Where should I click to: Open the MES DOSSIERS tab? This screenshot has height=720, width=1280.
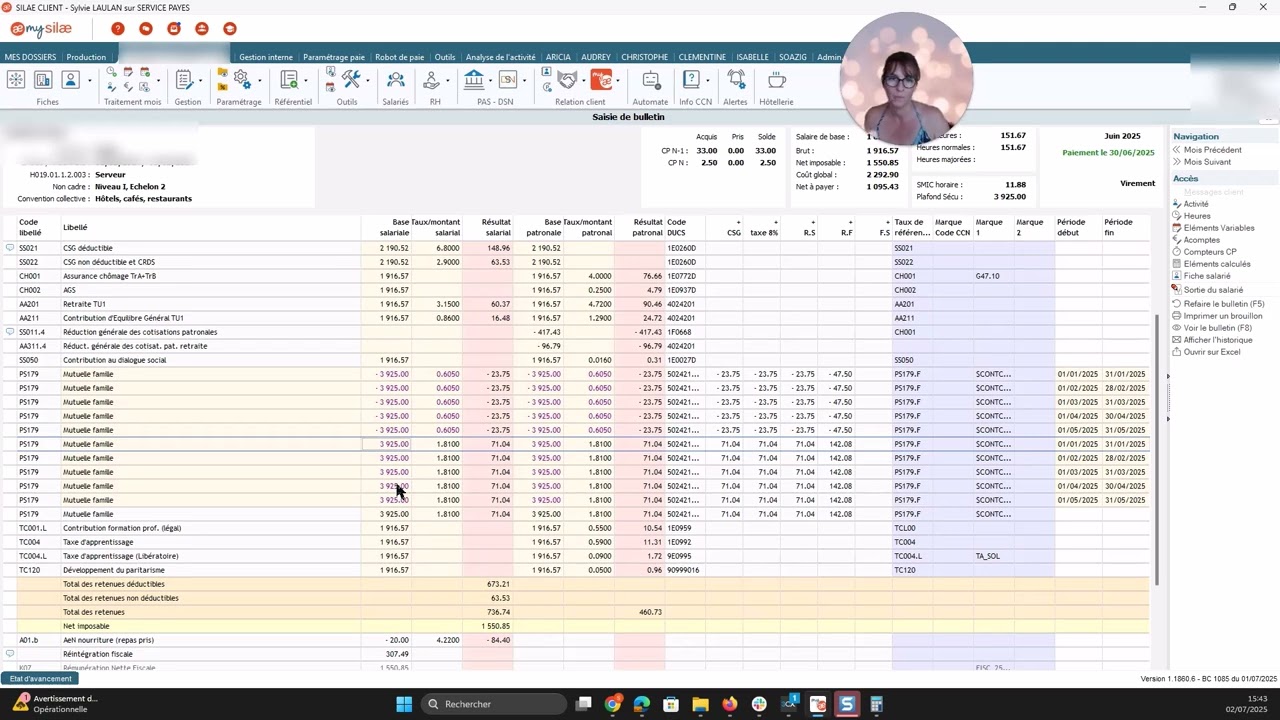[x=30, y=57]
